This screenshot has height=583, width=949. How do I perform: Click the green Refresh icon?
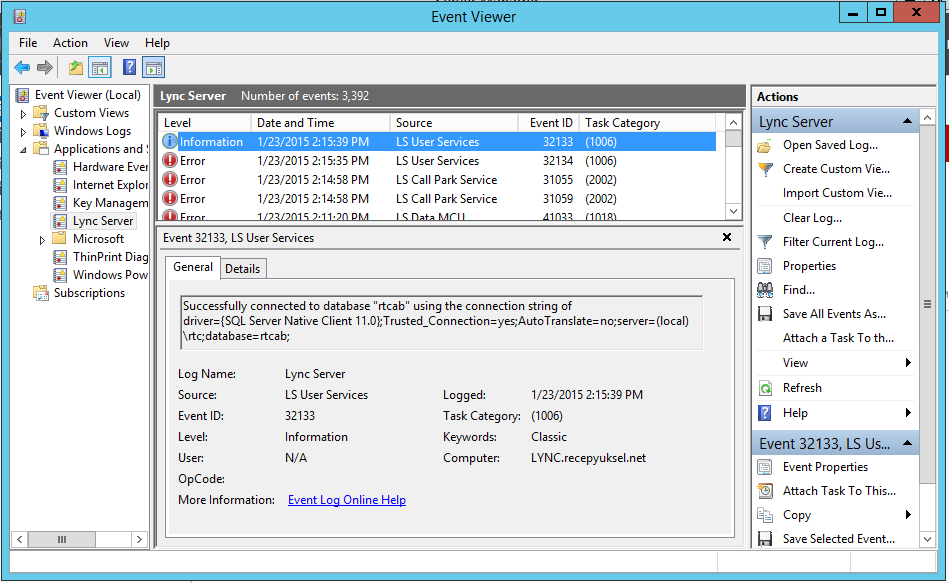pos(765,388)
